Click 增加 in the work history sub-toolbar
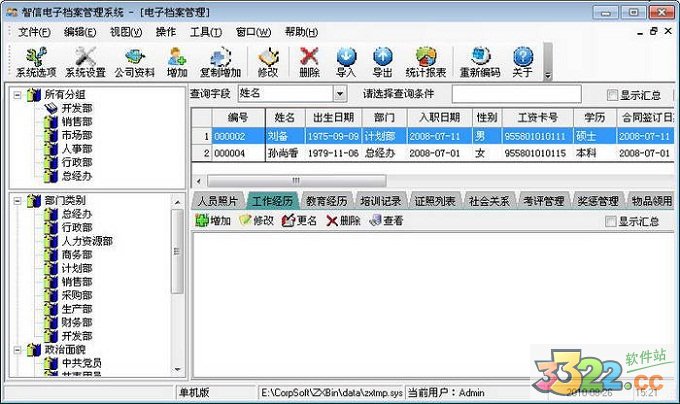 [x=213, y=221]
